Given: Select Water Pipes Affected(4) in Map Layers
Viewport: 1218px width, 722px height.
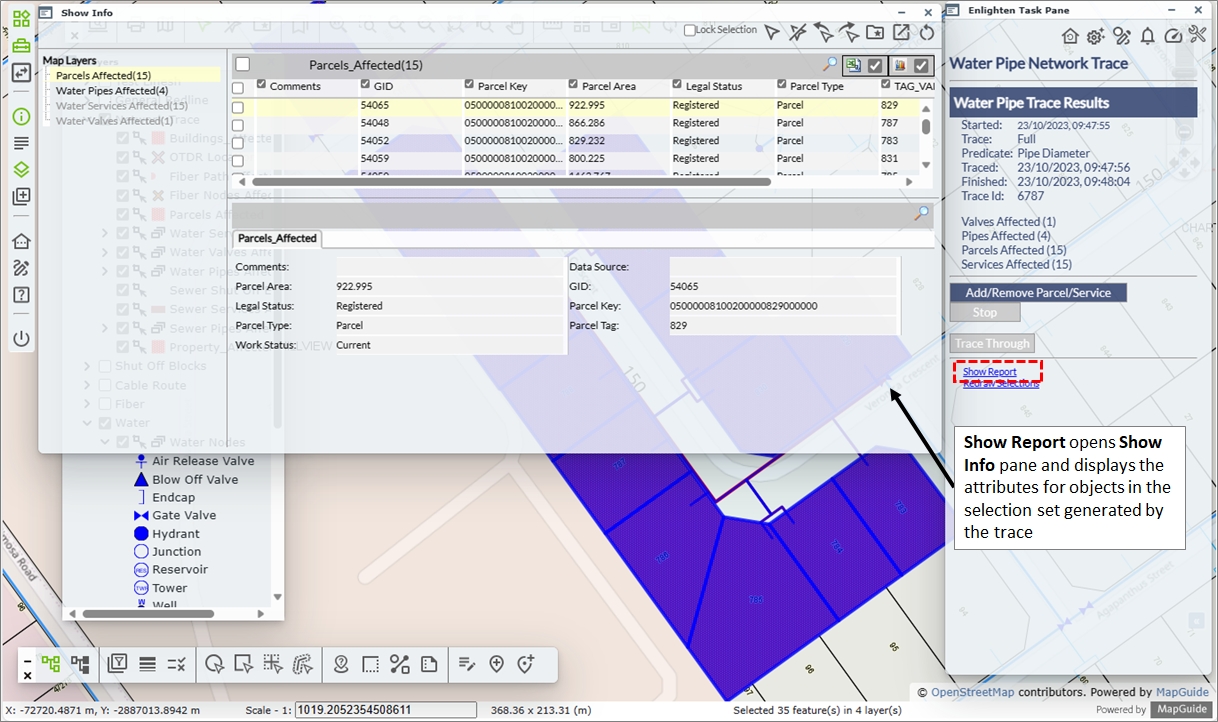Looking at the screenshot, I should tap(111, 91).
